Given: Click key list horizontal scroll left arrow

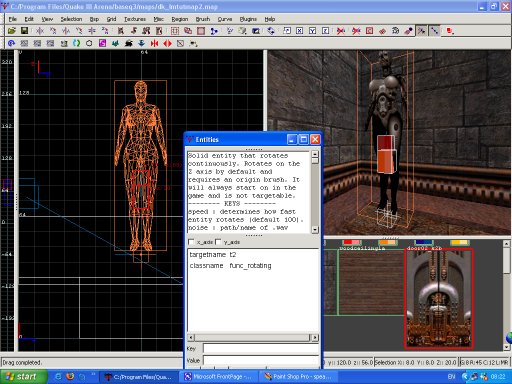Looking at the screenshot, I should tap(191, 337).
